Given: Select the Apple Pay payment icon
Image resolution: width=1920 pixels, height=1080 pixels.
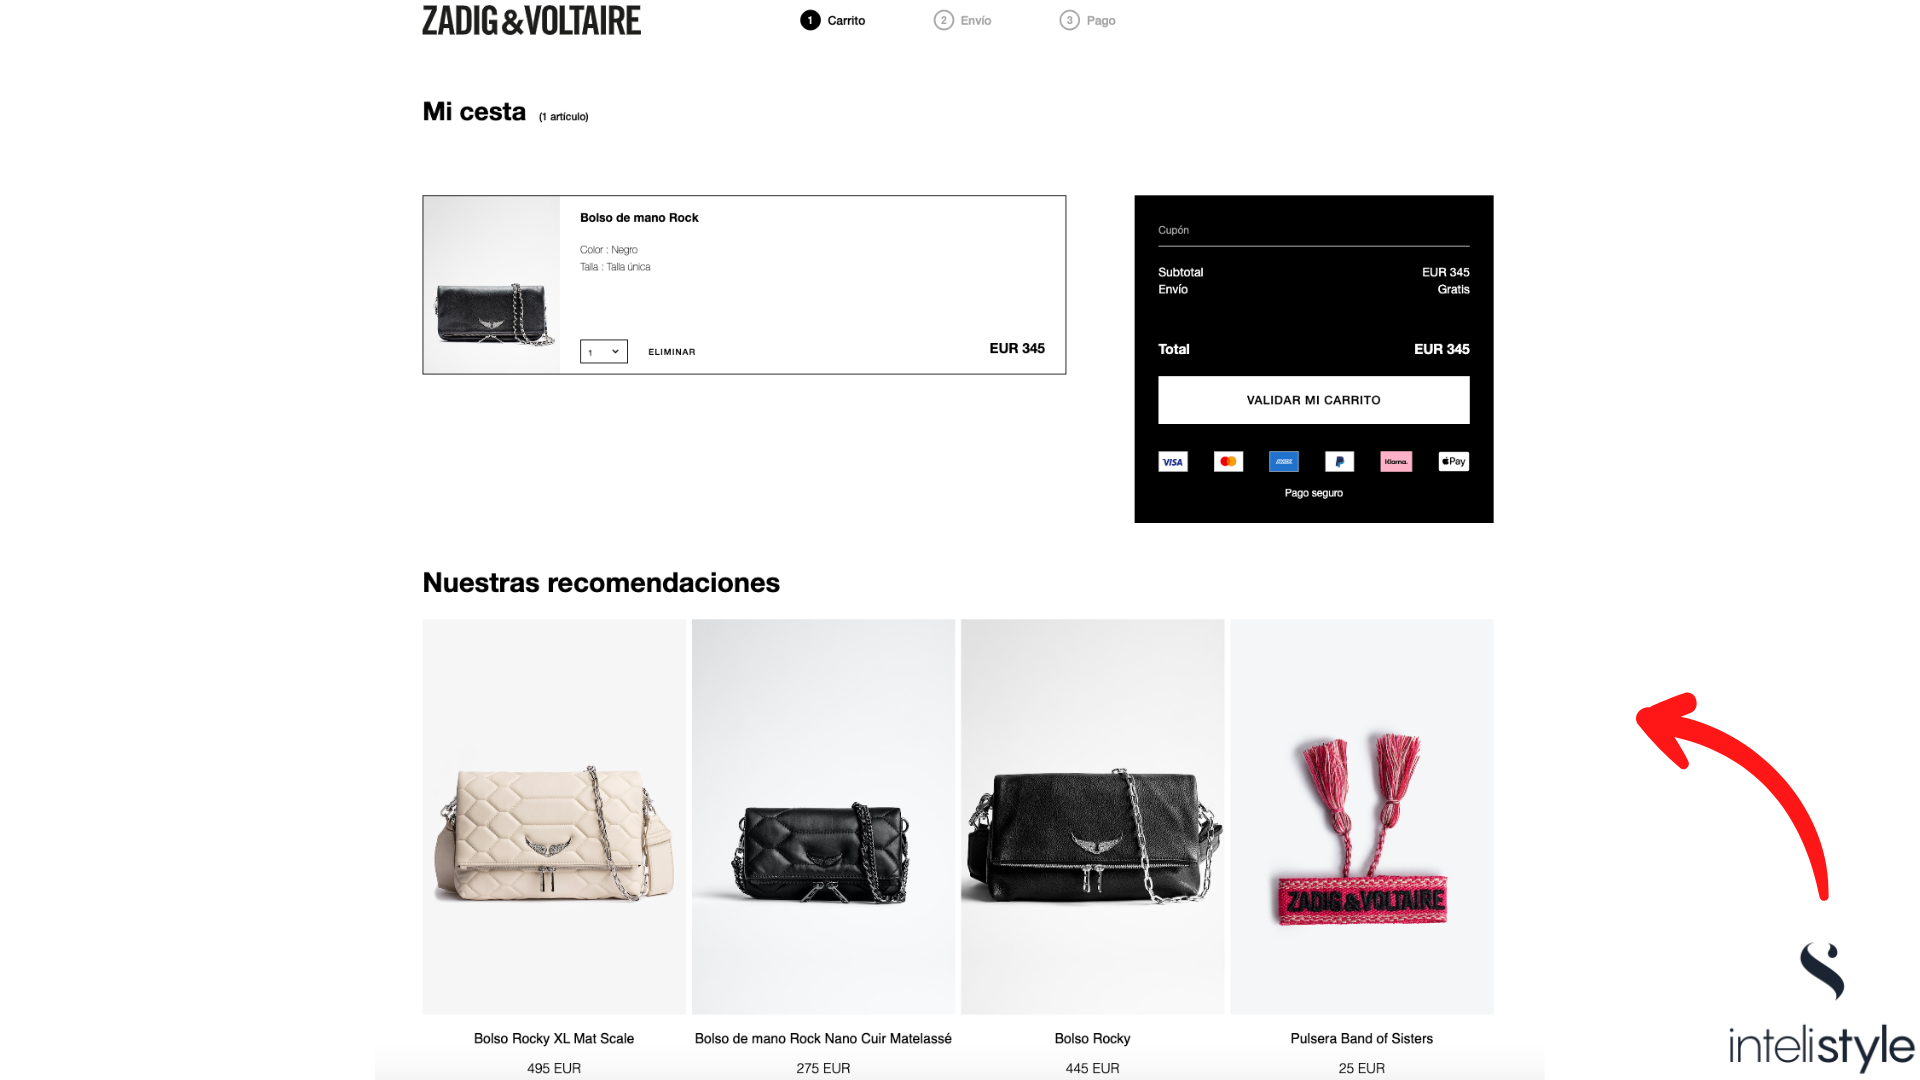Looking at the screenshot, I should click(x=1454, y=461).
